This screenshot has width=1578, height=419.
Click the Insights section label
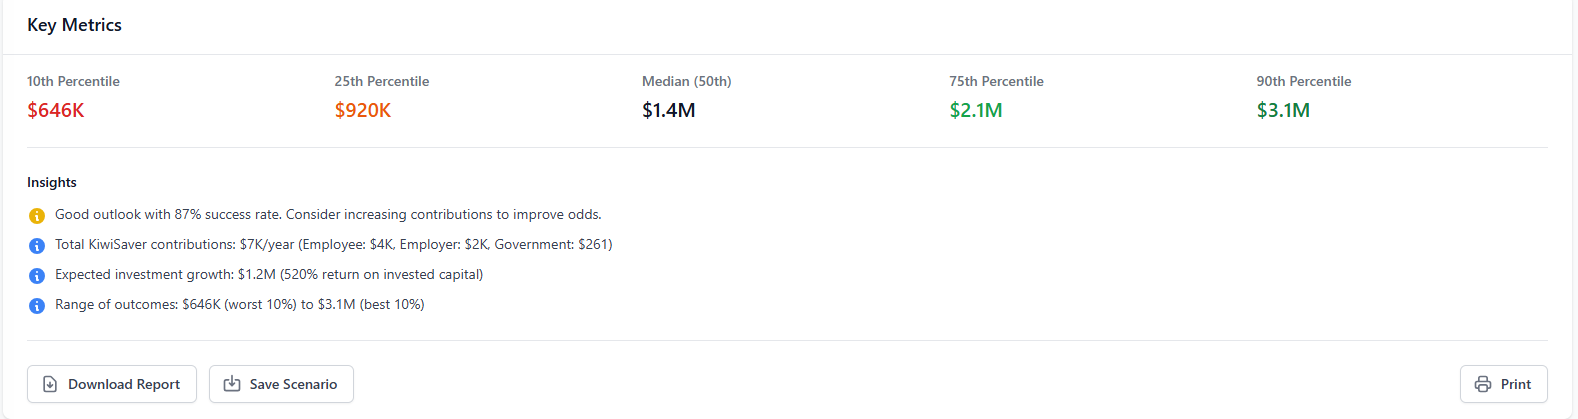click(x=52, y=182)
